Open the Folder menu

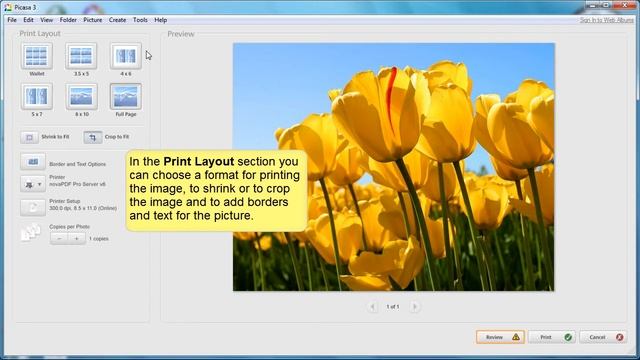point(68,20)
